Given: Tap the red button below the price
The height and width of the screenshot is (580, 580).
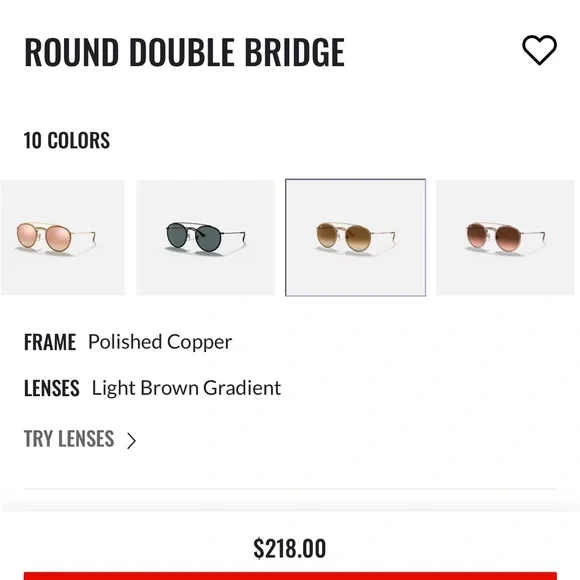Looking at the screenshot, I should click(290, 576).
